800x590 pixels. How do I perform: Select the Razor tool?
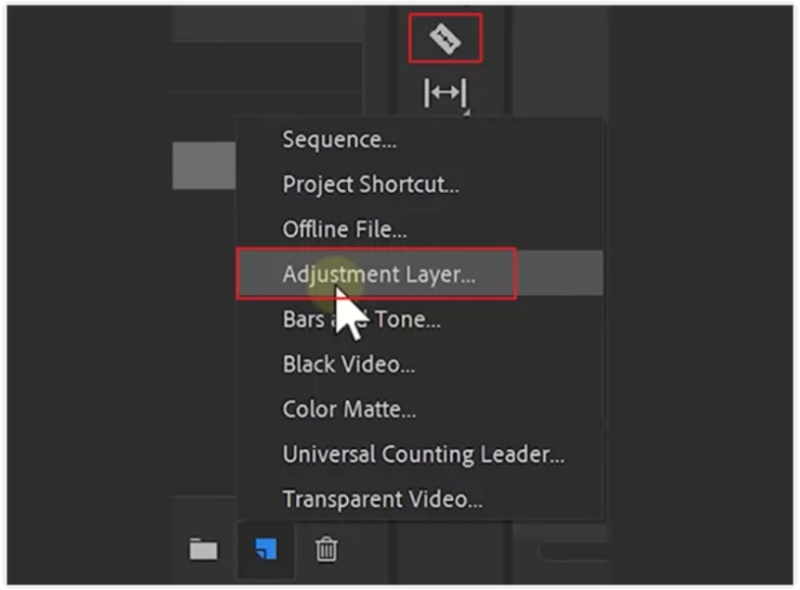445,39
